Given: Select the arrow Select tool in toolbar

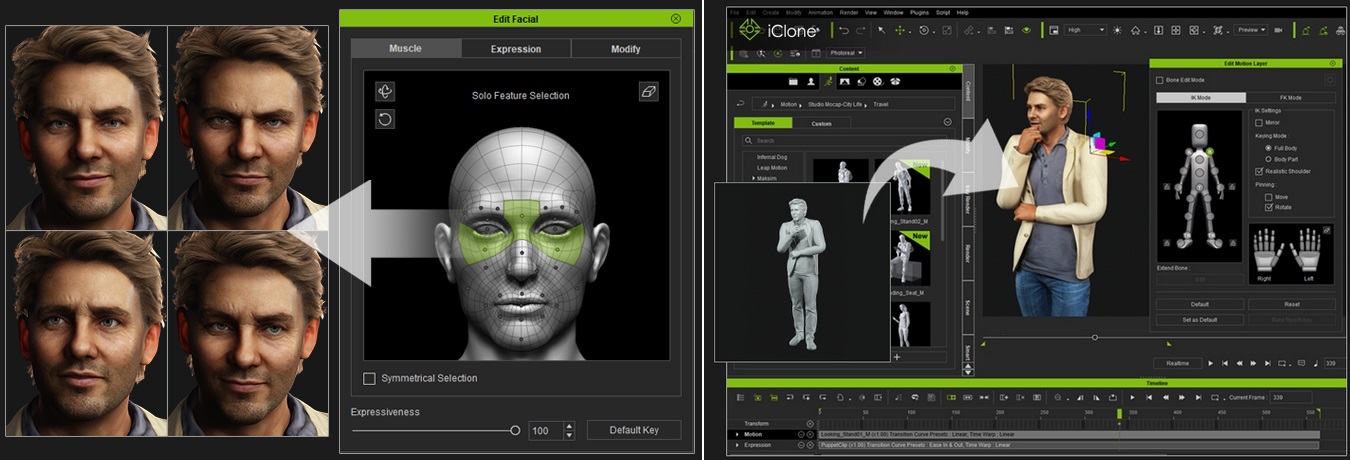Looking at the screenshot, I should [881, 31].
